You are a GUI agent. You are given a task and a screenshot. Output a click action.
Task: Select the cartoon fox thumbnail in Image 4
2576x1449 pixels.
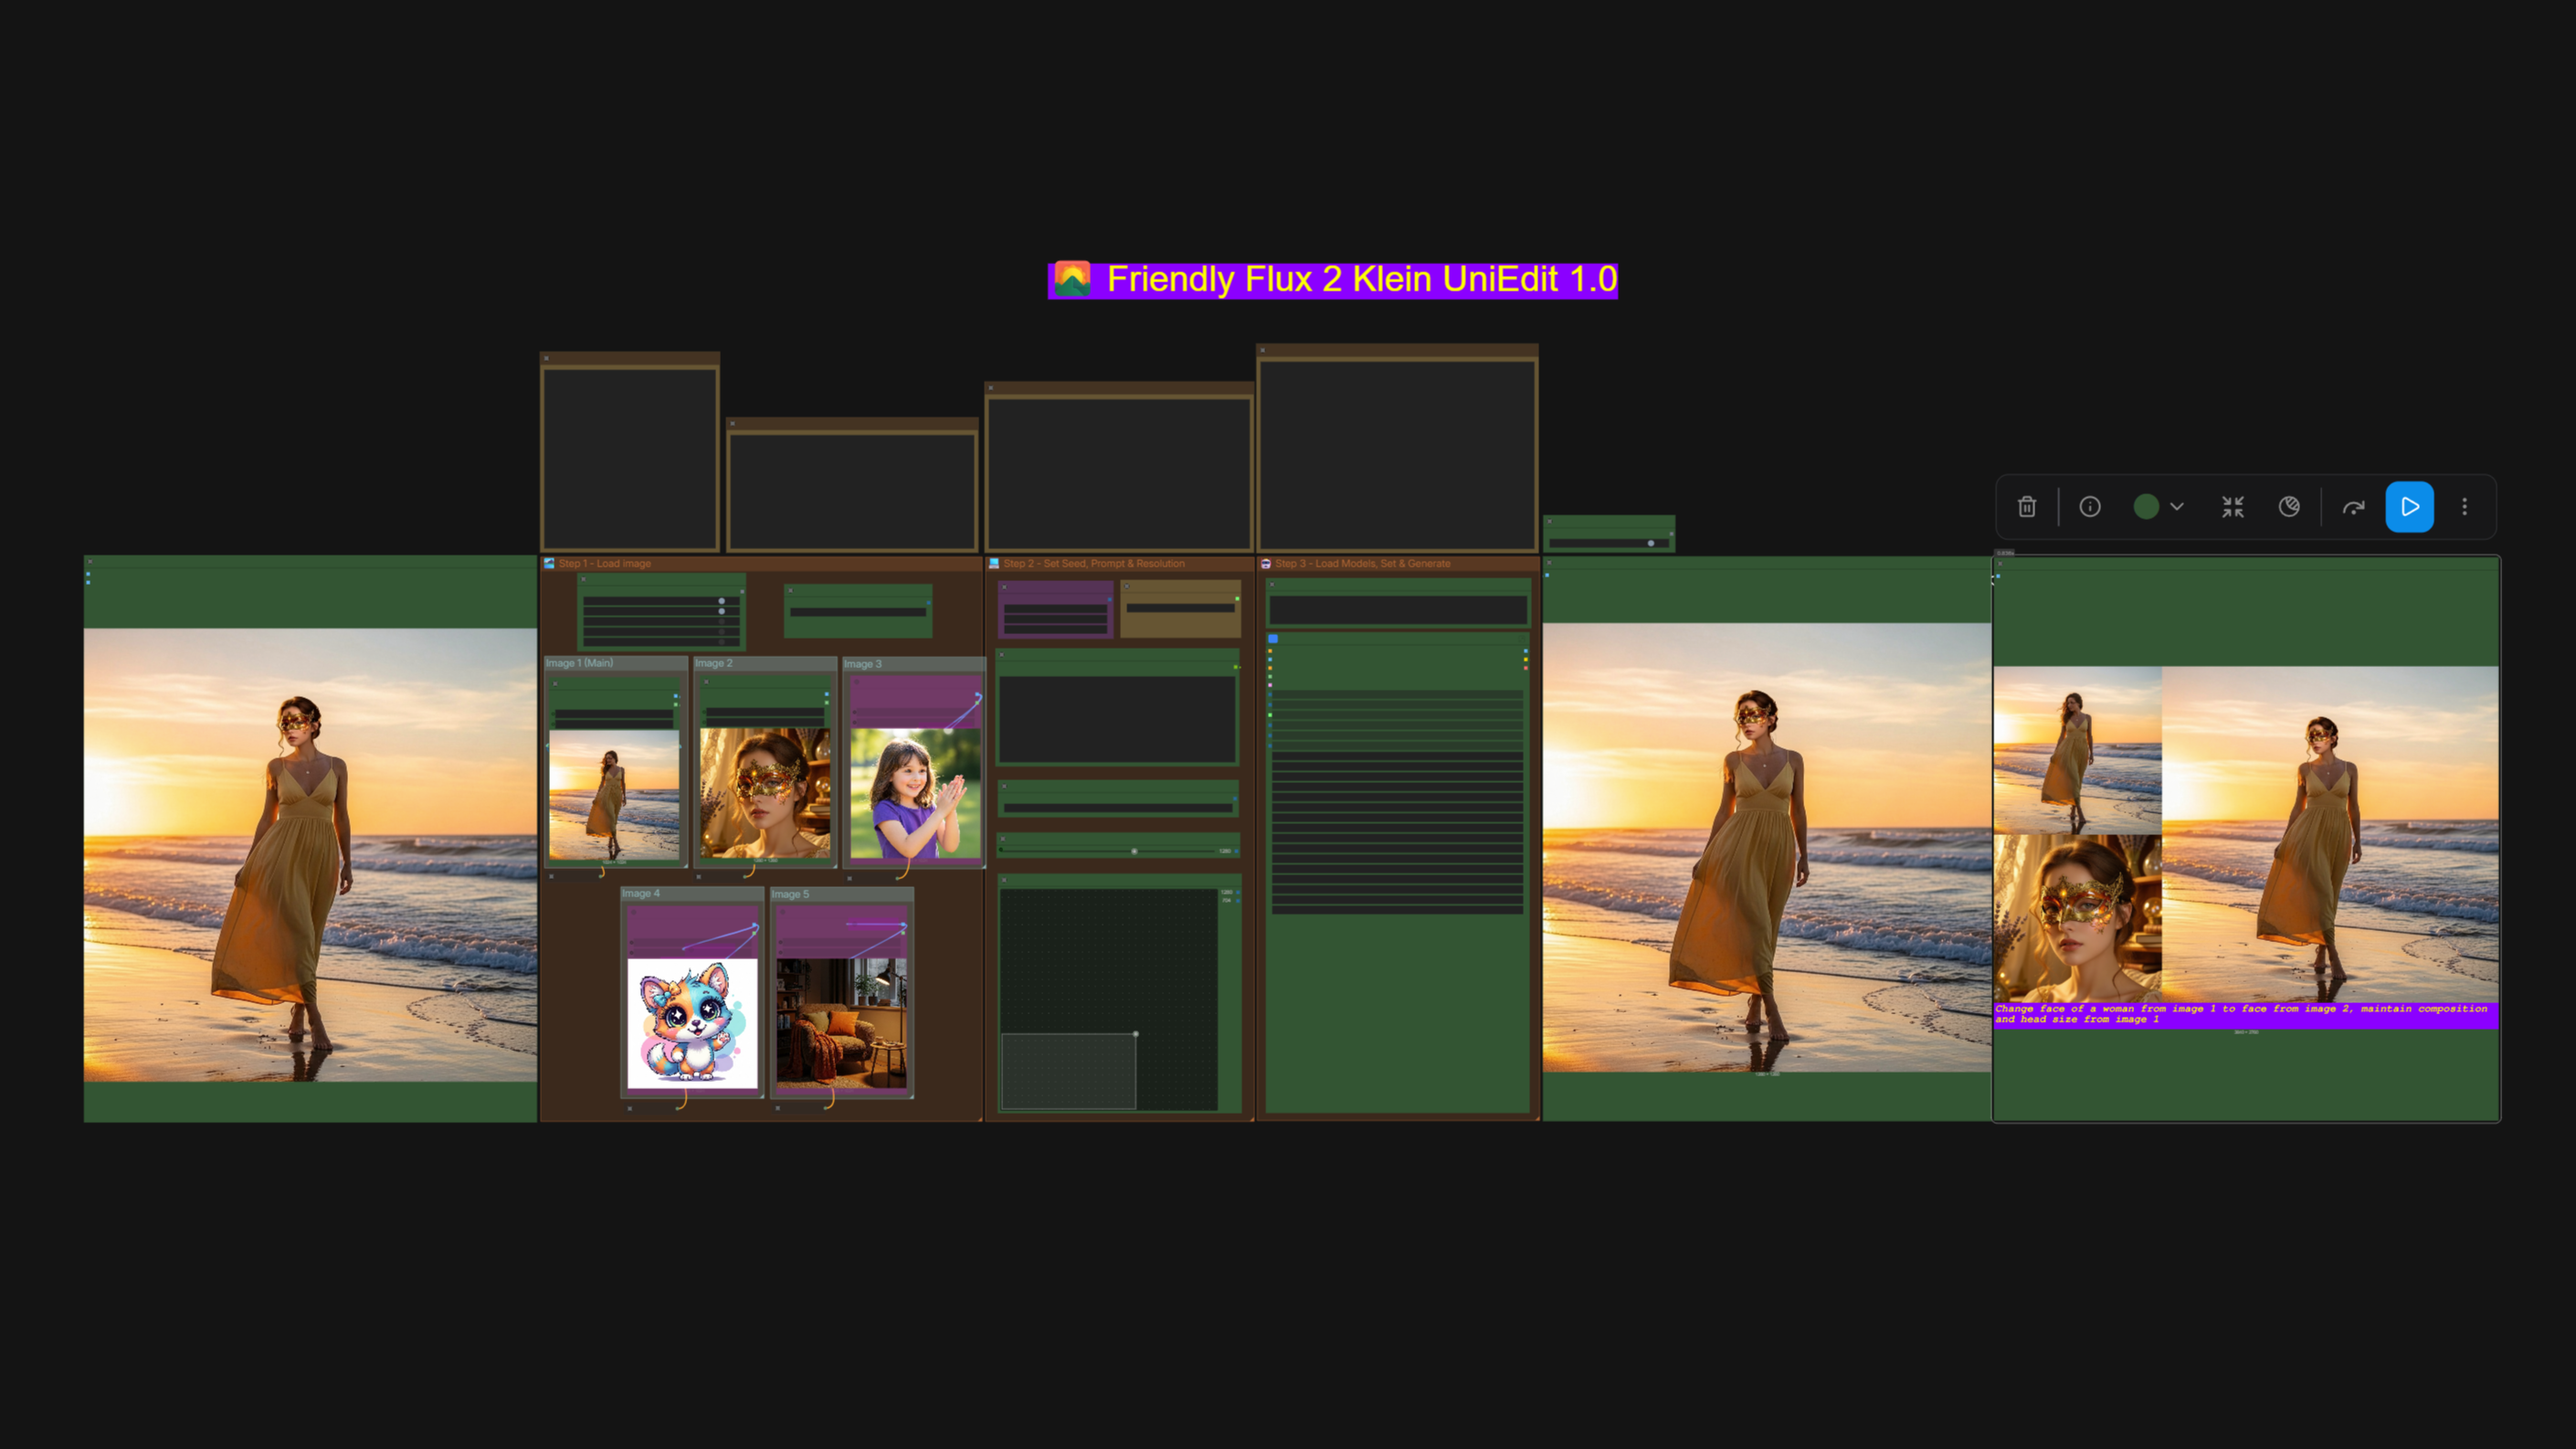pos(692,1023)
